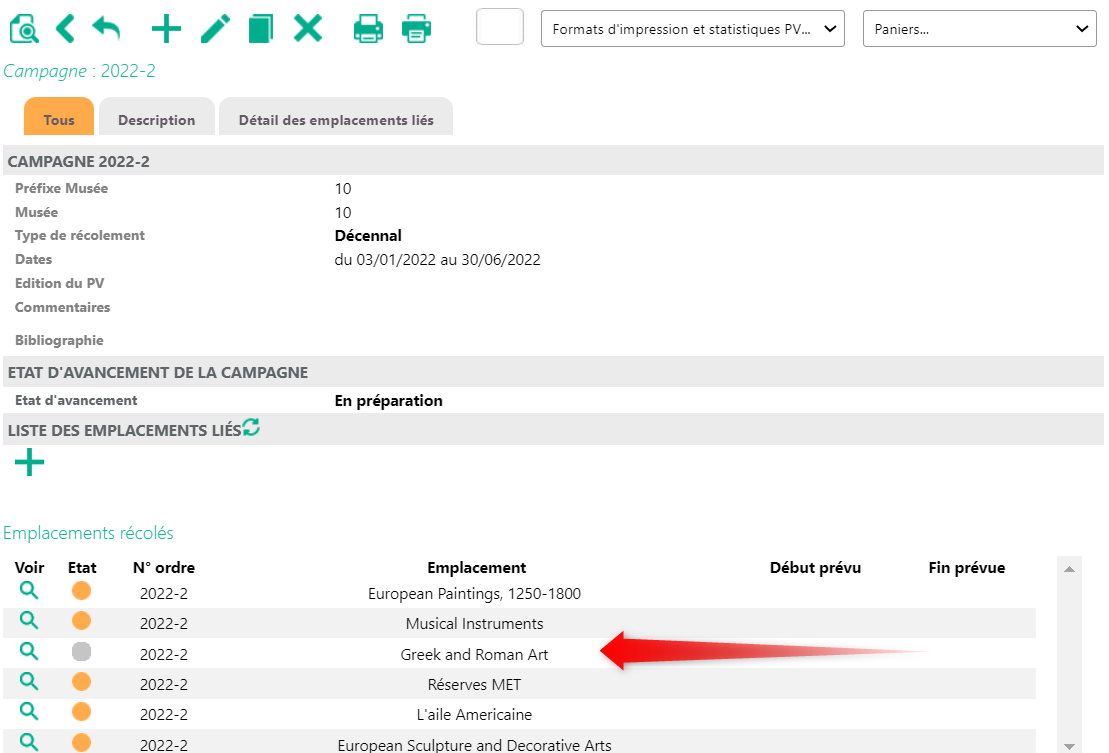The height and width of the screenshot is (753, 1109).
Task: Open the Musical Instruments row magnifier
Action: tap(29, 620)
